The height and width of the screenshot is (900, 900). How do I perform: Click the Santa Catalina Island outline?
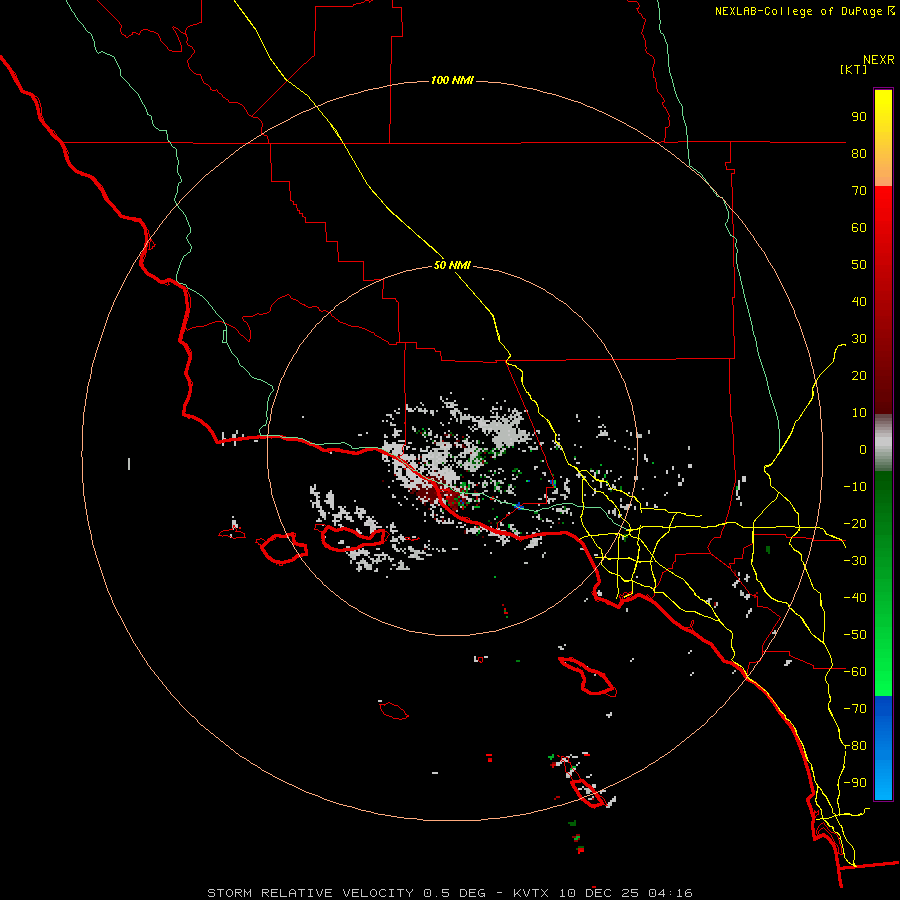(x=587, y=676)
